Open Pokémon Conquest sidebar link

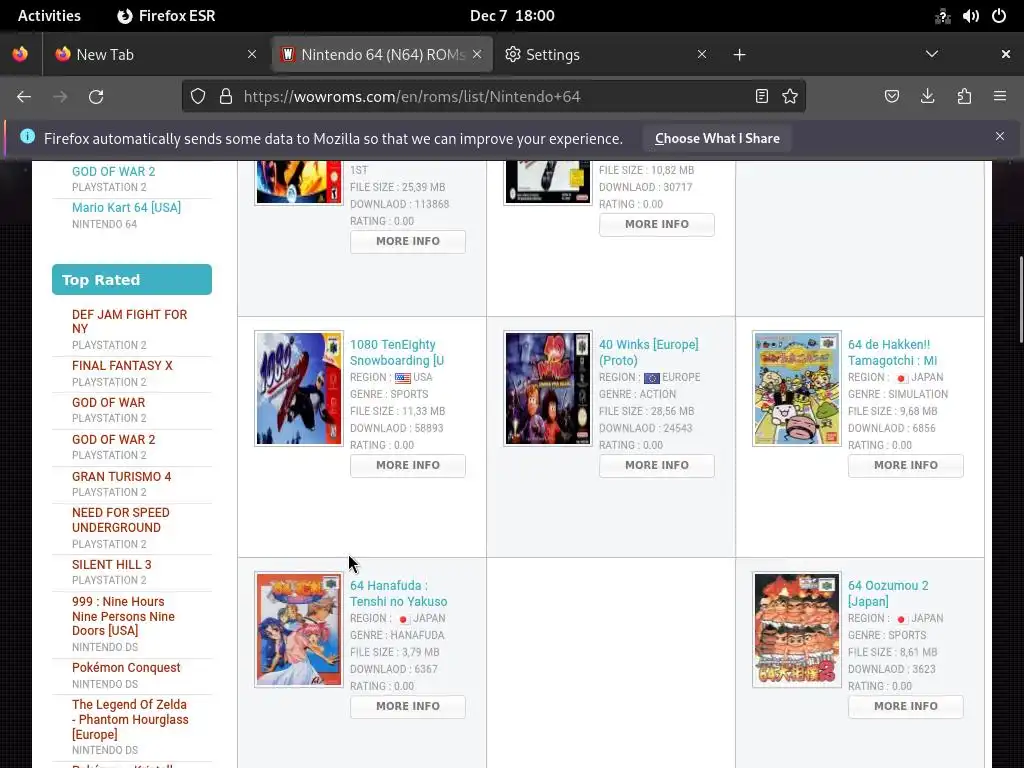point(126,668)
